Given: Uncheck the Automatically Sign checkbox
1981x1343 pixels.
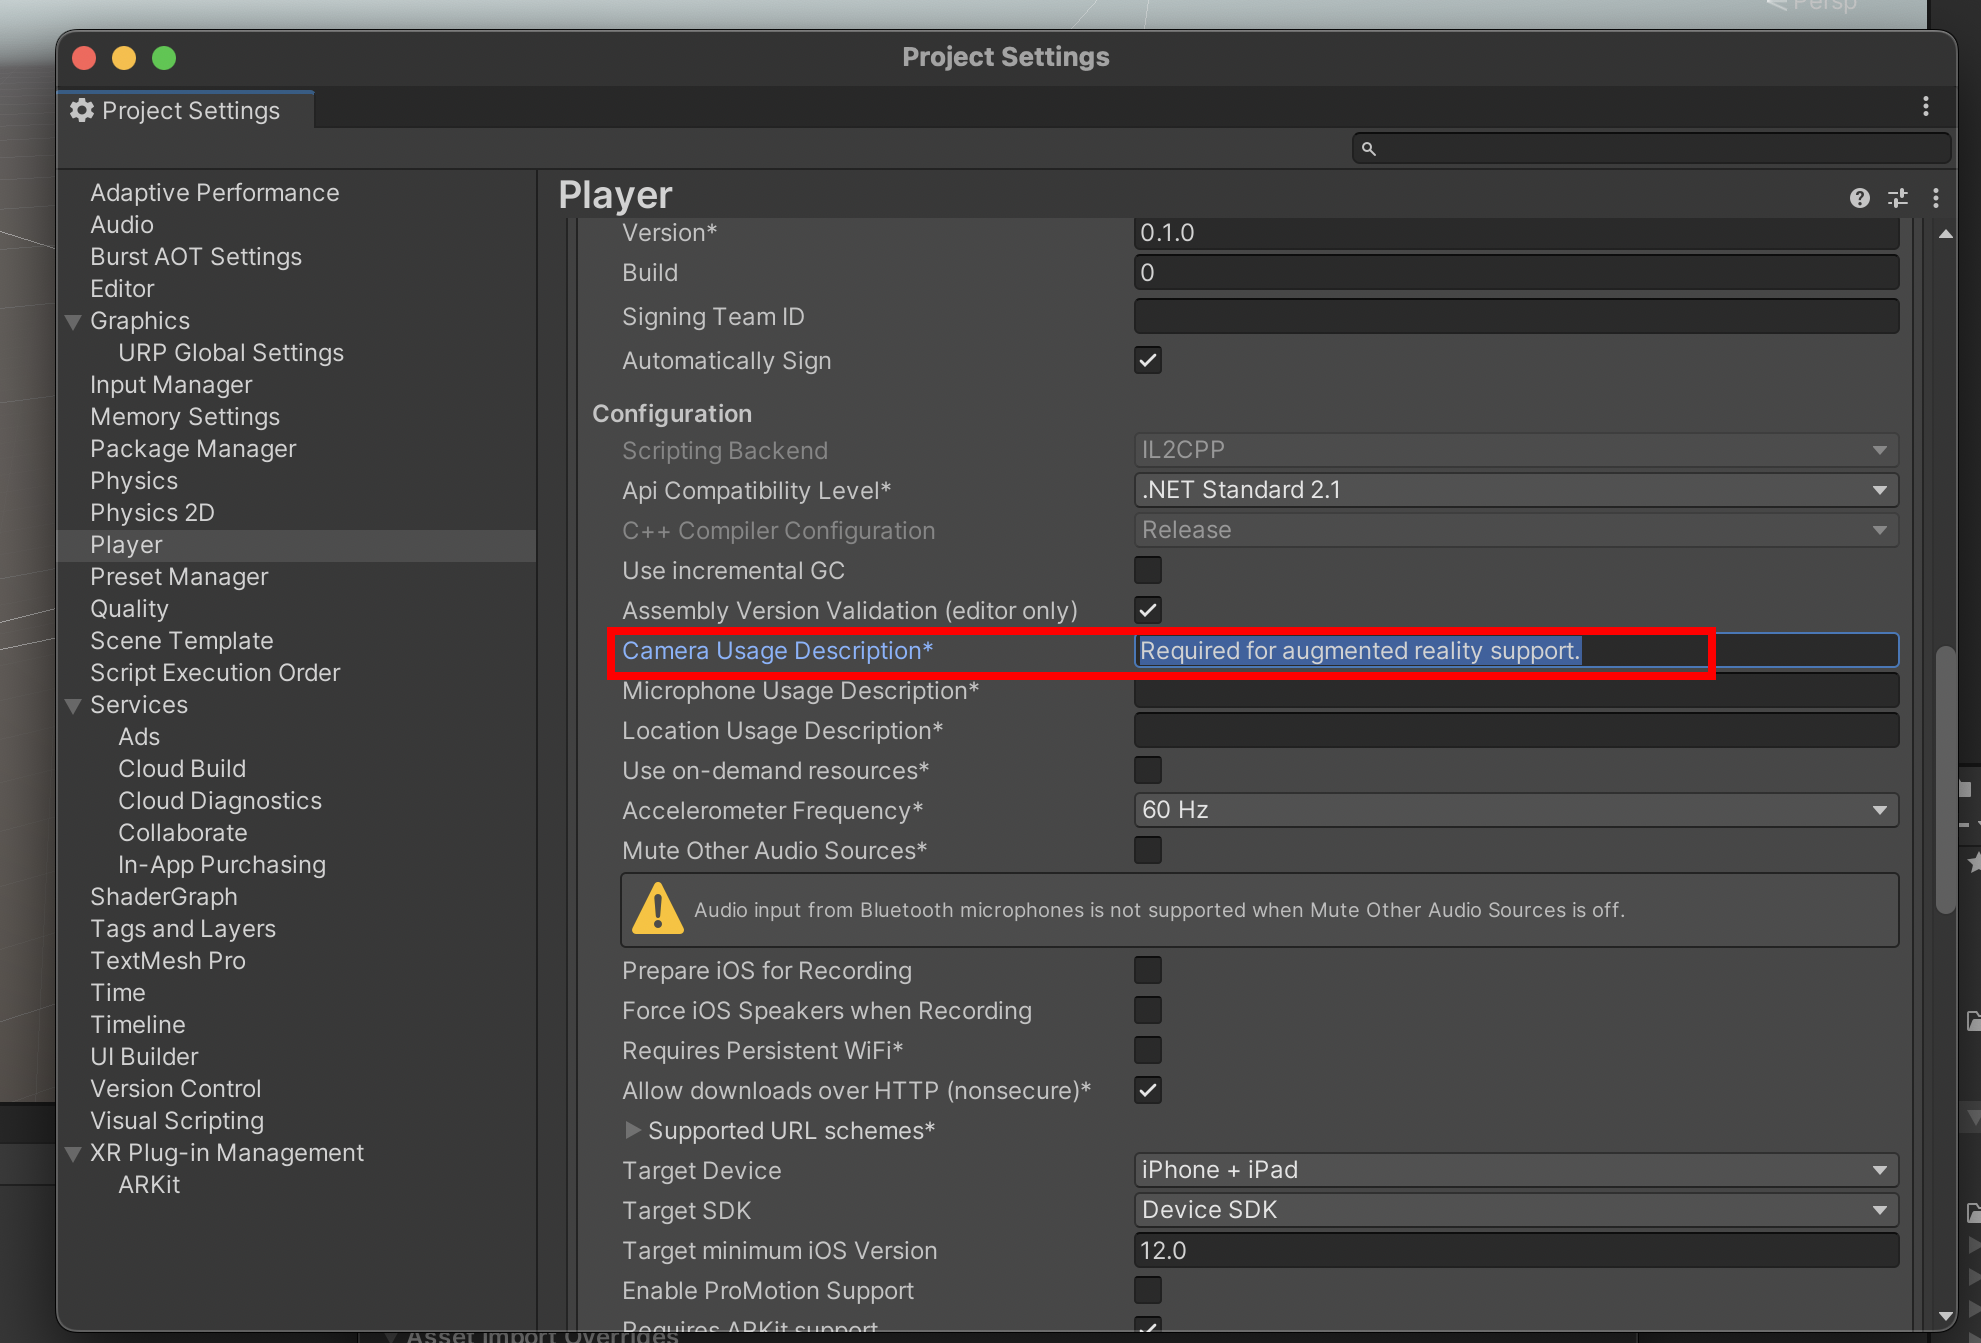Looking at the screenshot, I should pos(1147,360).
